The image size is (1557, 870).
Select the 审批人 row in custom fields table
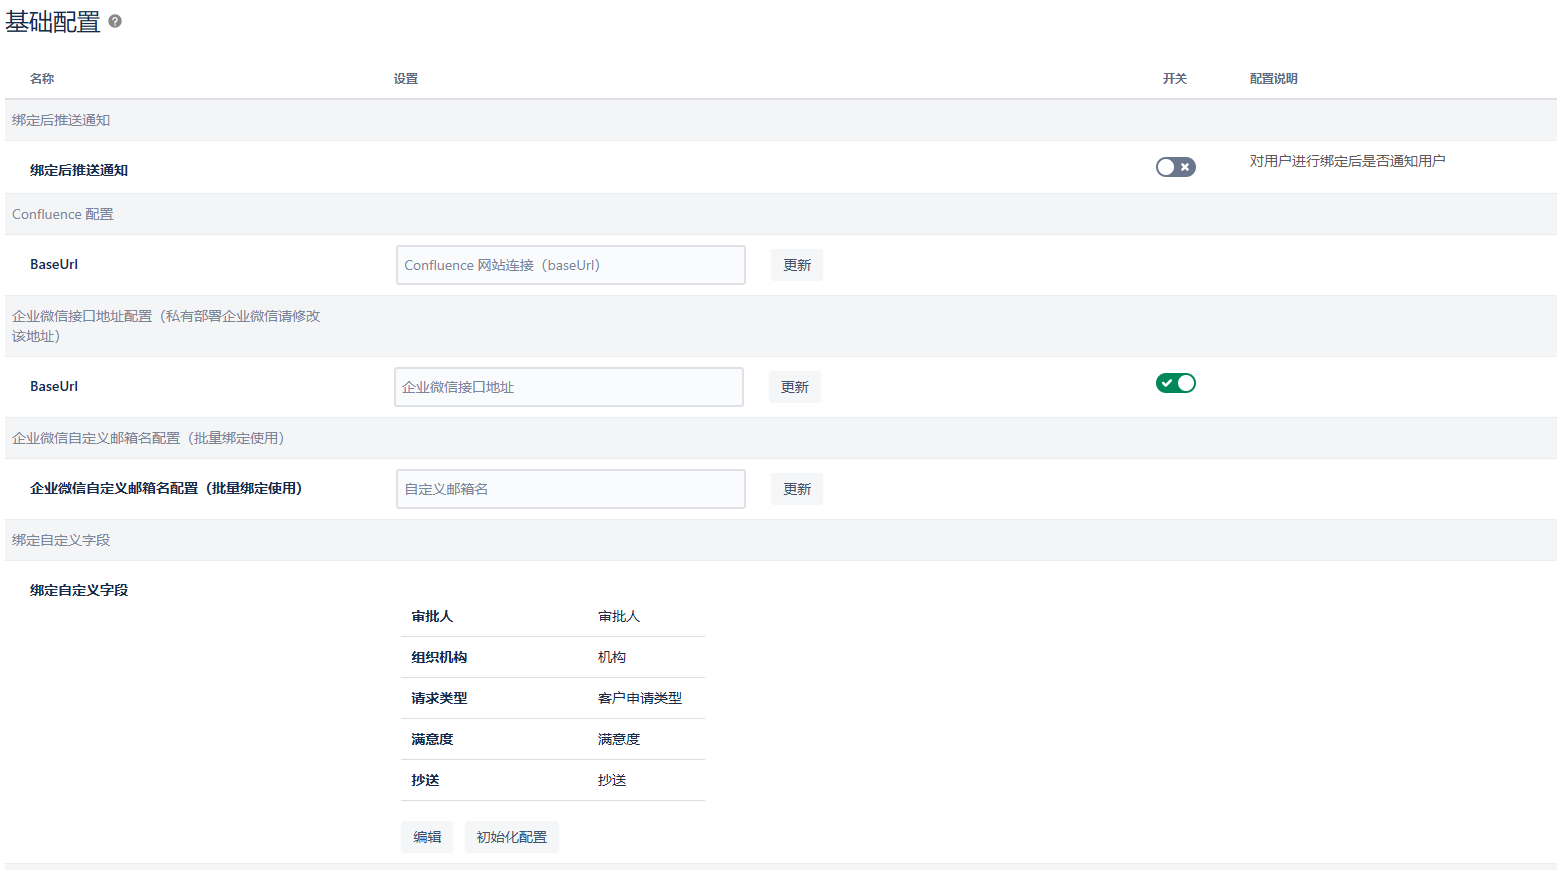click(552, 616)
